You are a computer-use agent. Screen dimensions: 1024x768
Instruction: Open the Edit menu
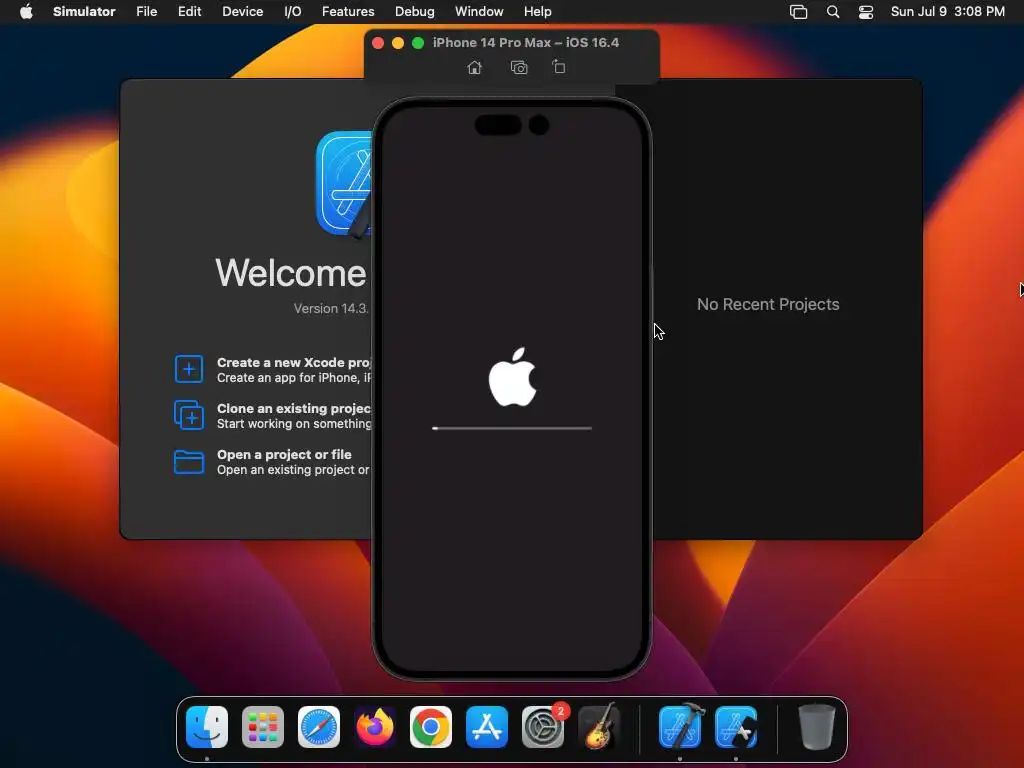pyautogui.click(x=189, y=11)
